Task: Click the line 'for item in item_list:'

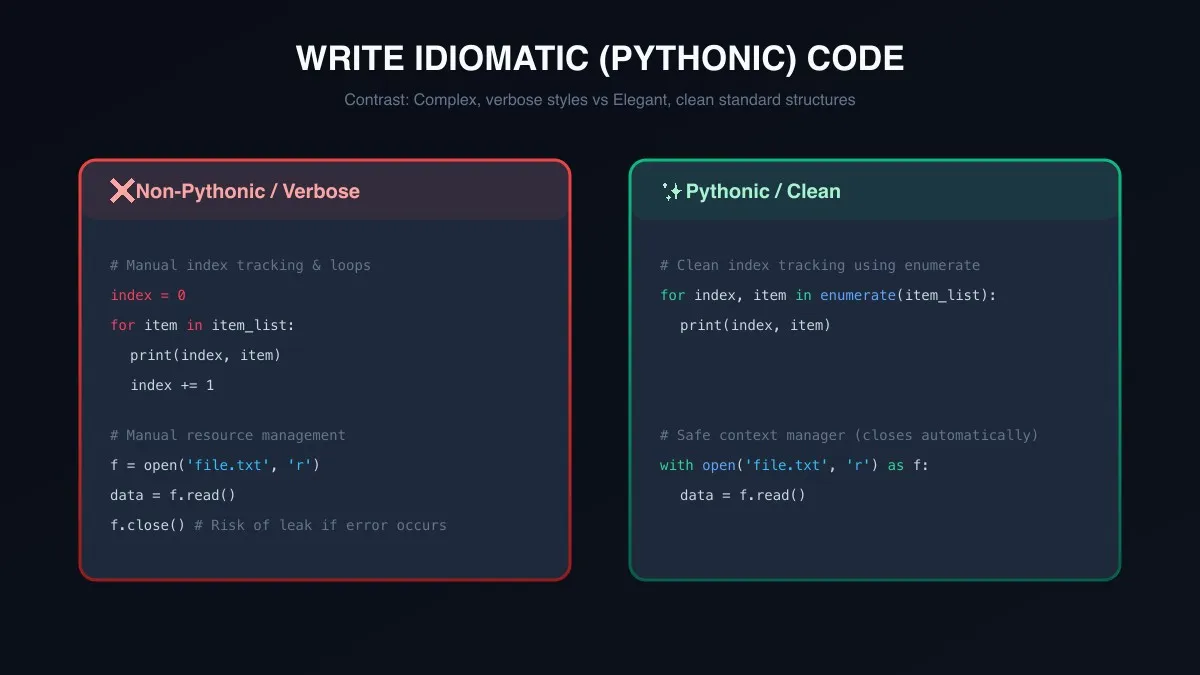Action: (x=203, y=325)
